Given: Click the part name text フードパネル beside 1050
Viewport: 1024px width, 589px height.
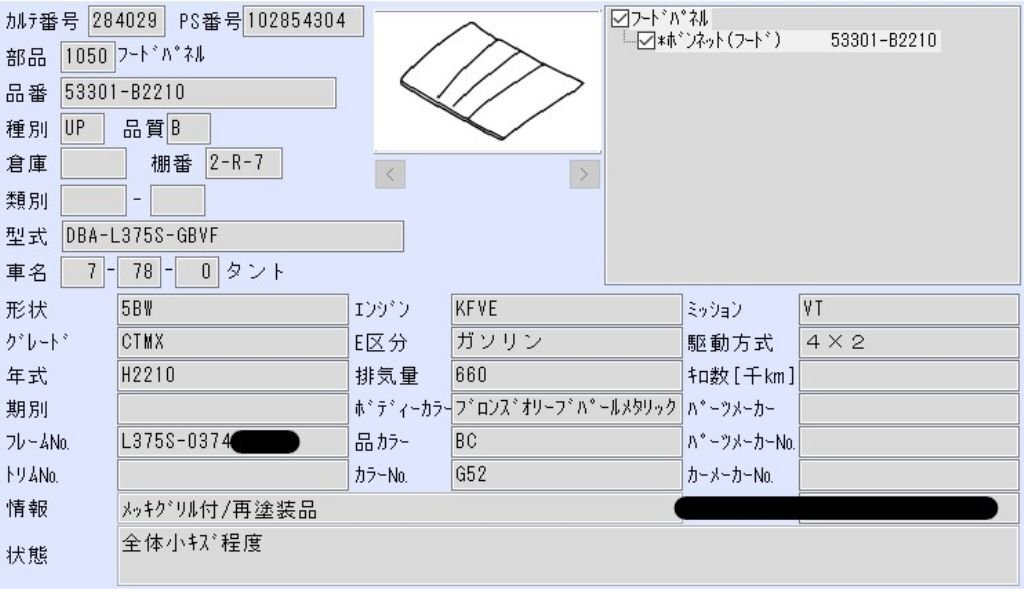Looking at the screenshot, I should [161, 56].
